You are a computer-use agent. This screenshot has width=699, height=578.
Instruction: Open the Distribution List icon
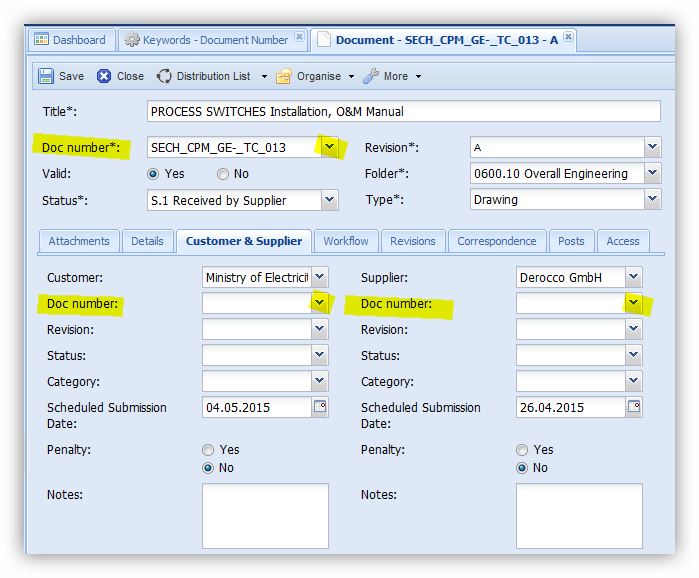click(x=165, y=76)
